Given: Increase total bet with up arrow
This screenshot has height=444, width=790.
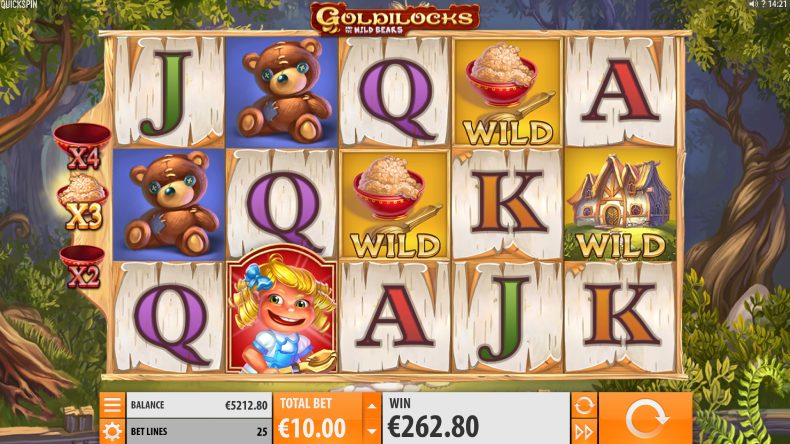Looking at the screenshot, I should [372, 406].
